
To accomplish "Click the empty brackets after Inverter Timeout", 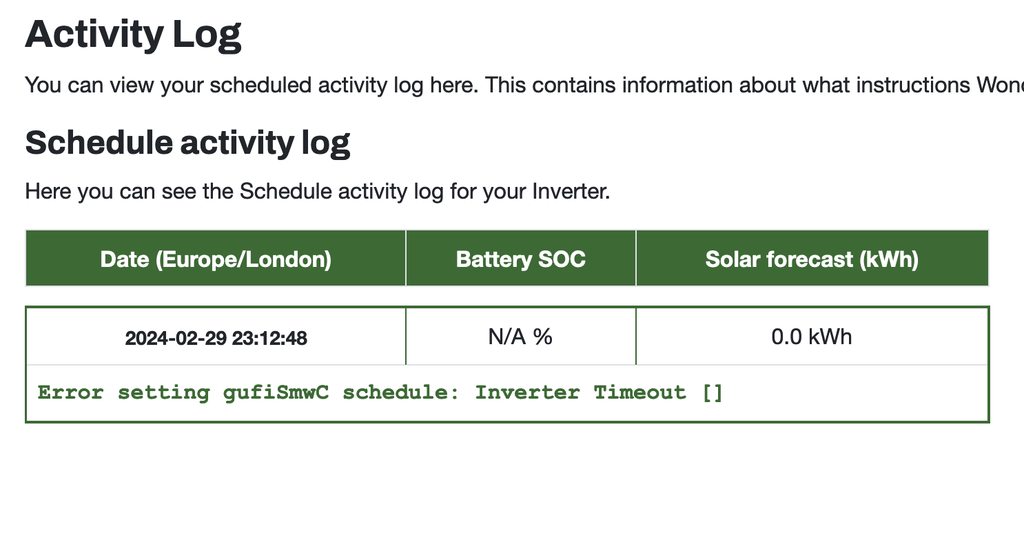I will click(x=712, y=392).
